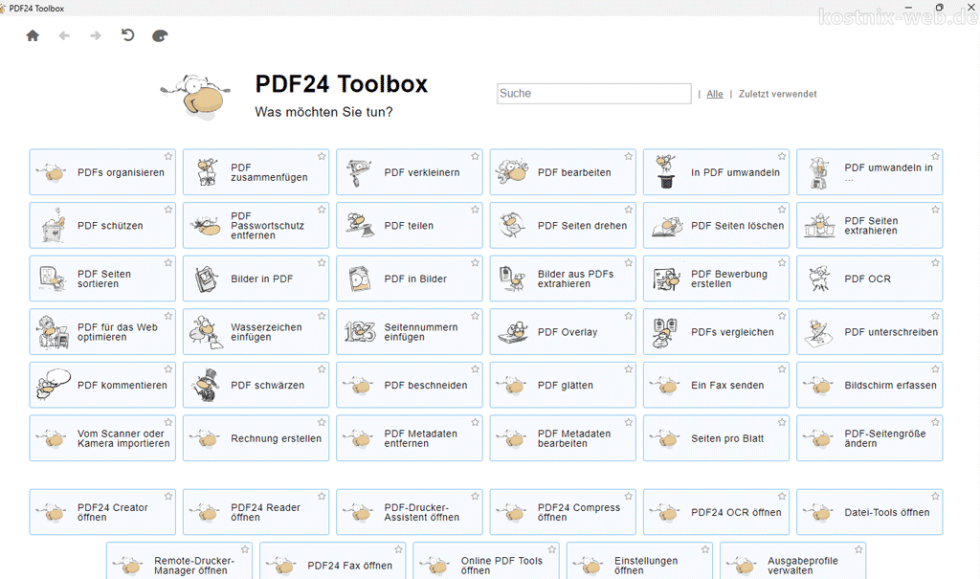Launch "Wasserzeichen einfügen" watermark tool
This screenshot has width=980, height=579.
tap(255, 331)
